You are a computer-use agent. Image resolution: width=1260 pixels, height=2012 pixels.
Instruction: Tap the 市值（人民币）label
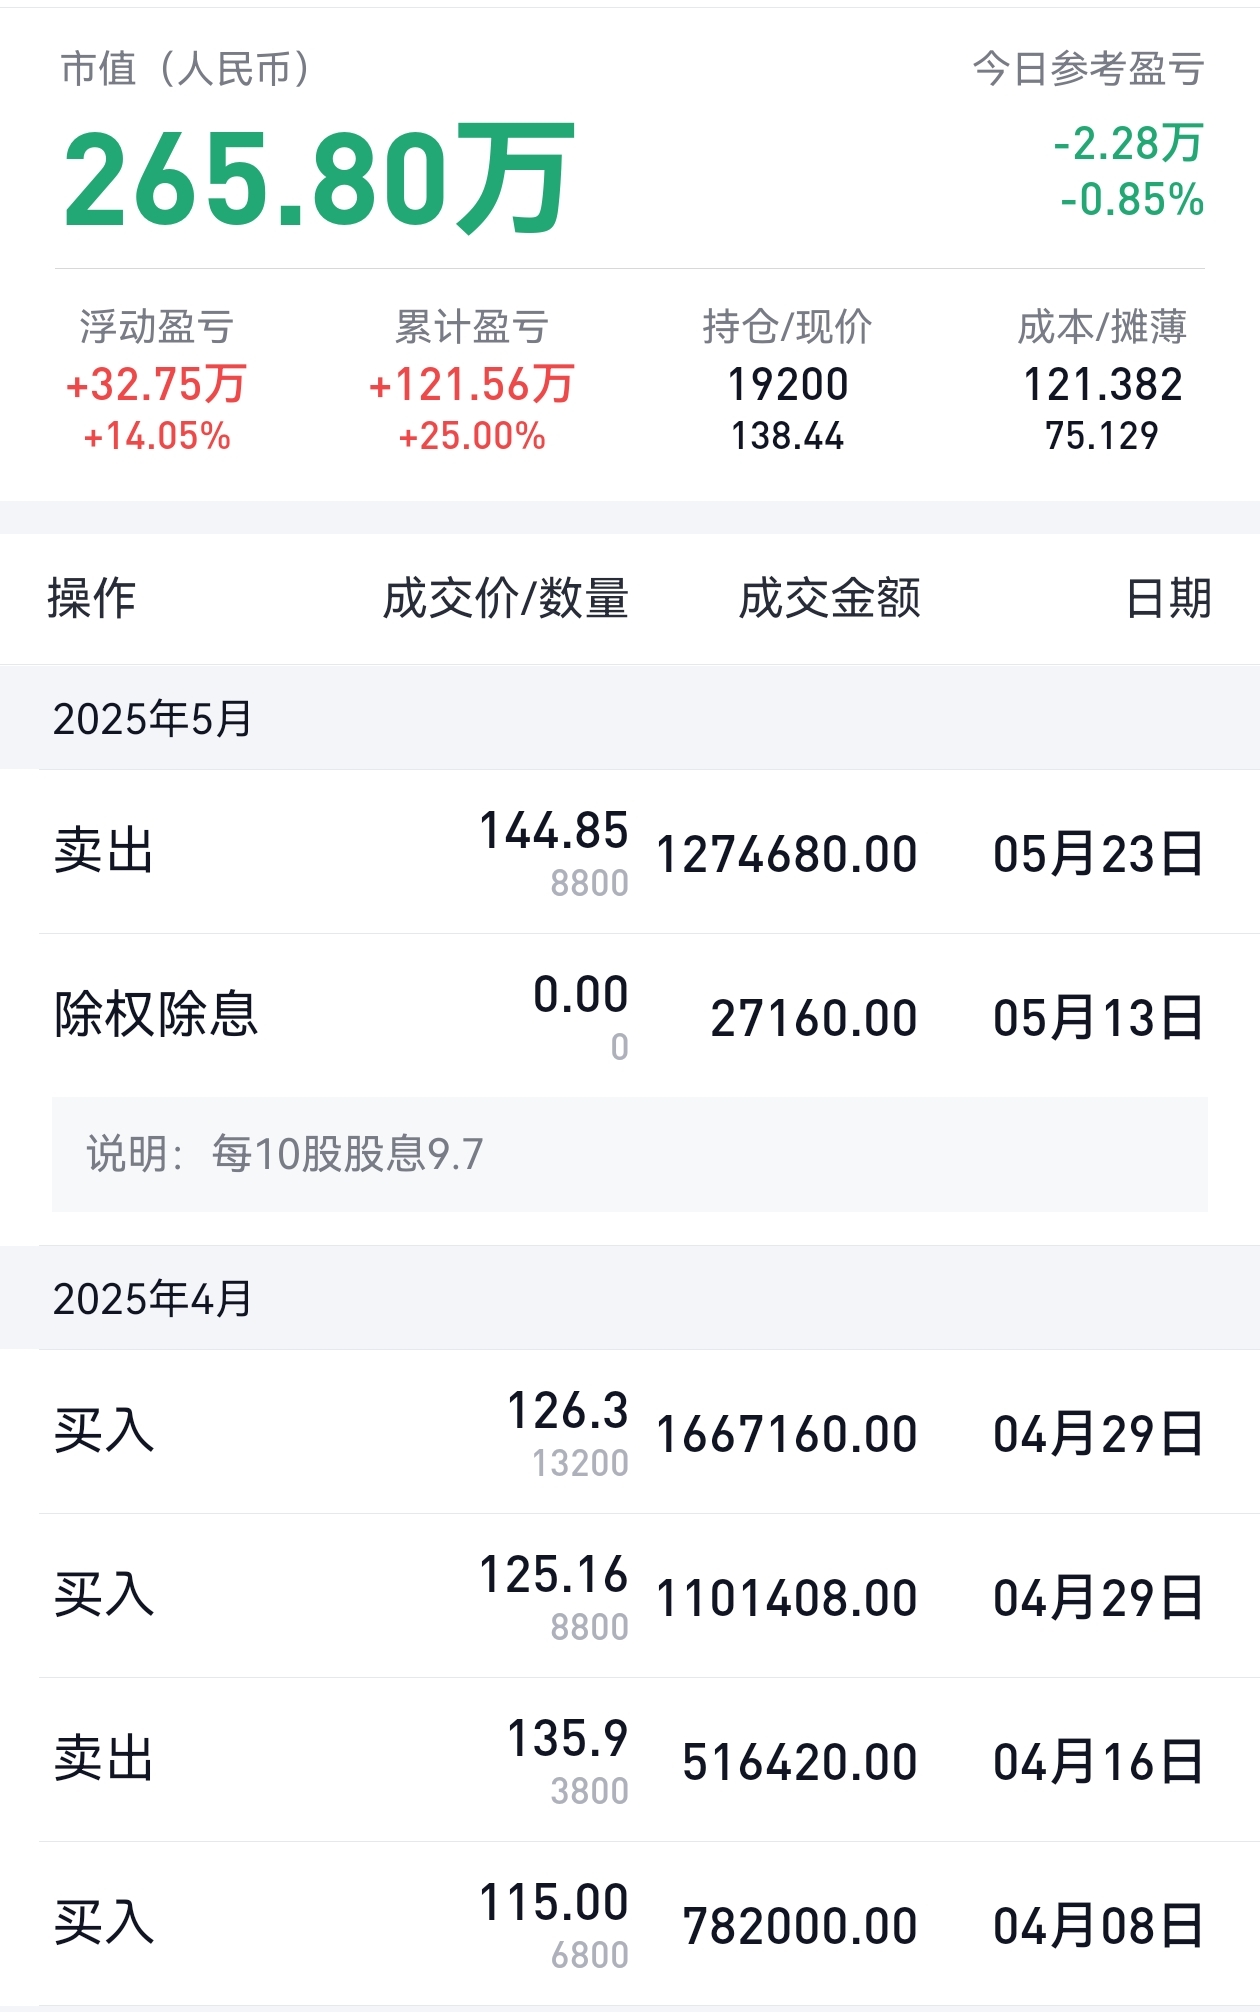[x=187, y=69]
